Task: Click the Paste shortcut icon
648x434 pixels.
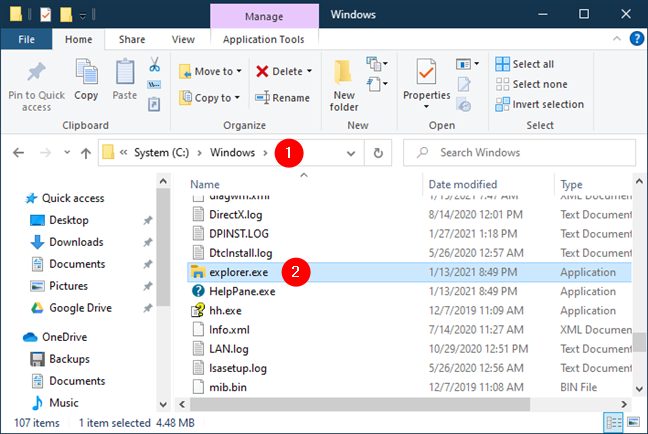Action: [154, 104]
